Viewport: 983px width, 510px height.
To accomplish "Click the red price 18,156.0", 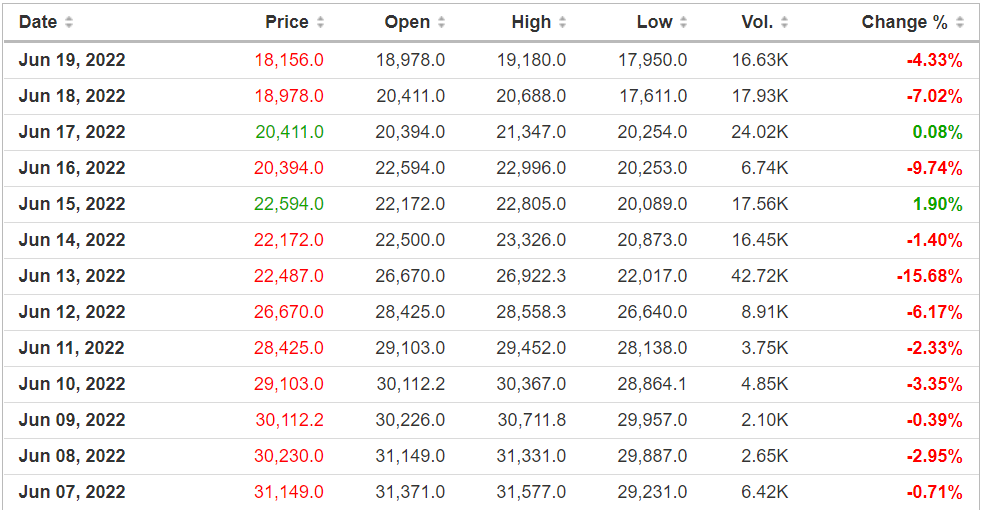I will point(289,60).
